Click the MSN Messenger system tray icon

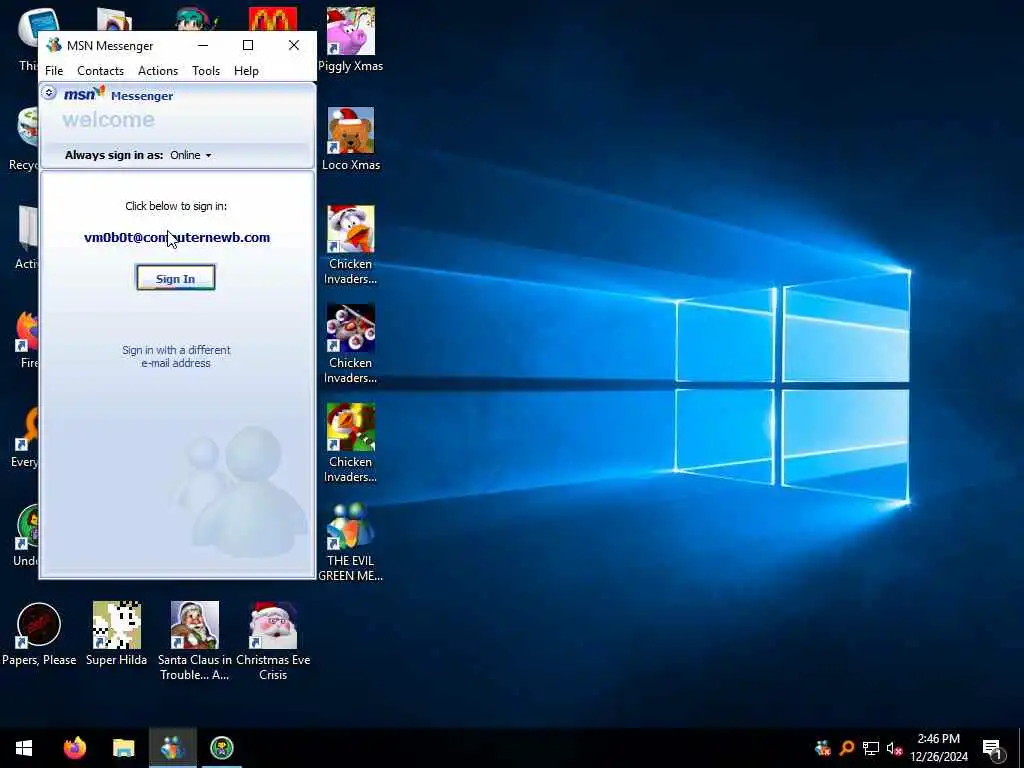coord(823,748)
